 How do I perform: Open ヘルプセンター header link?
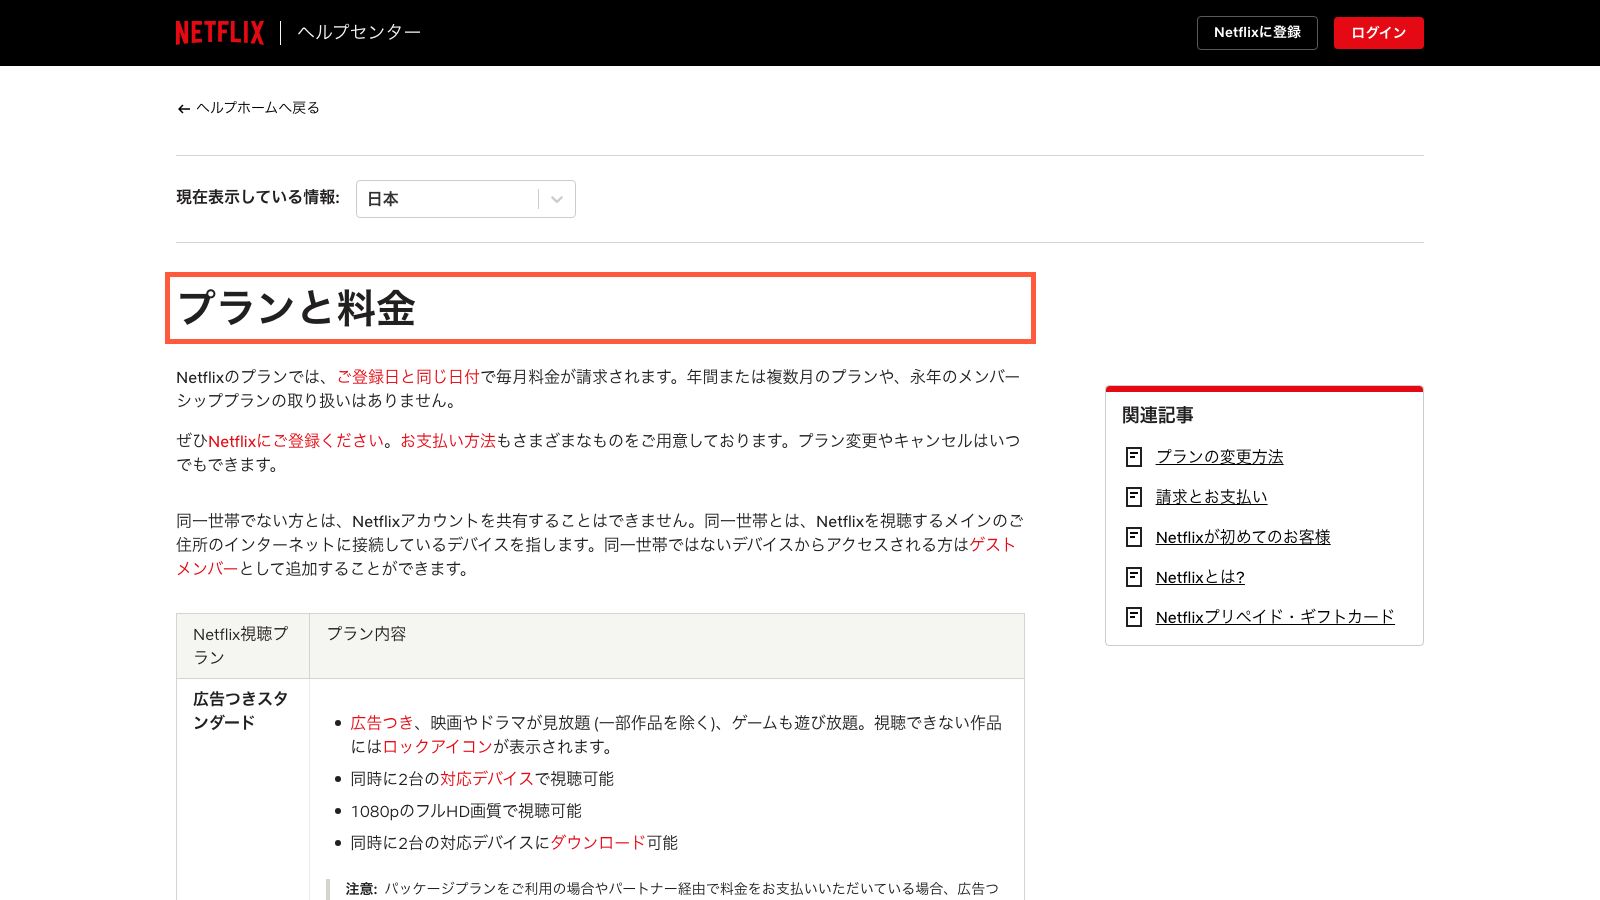(359, 32)
